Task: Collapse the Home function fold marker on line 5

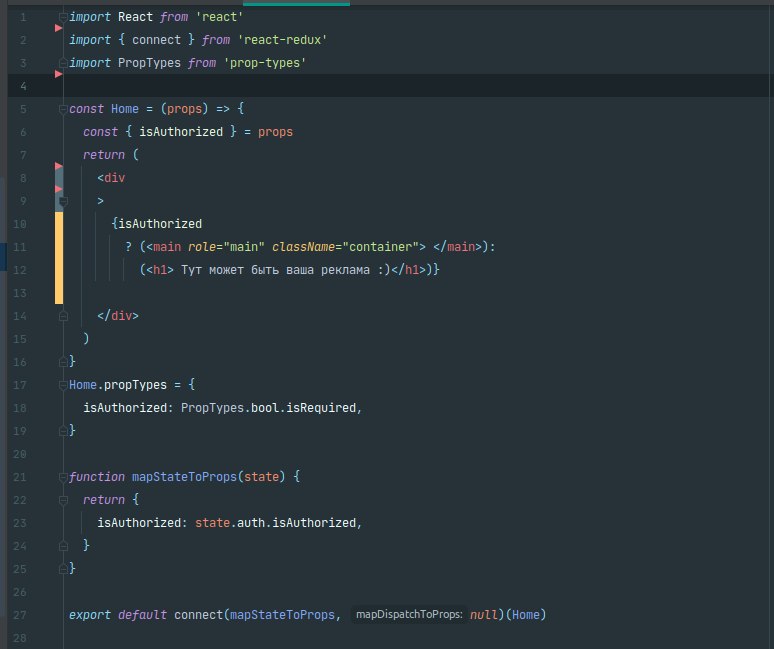Action: click(x=63, y=109)
